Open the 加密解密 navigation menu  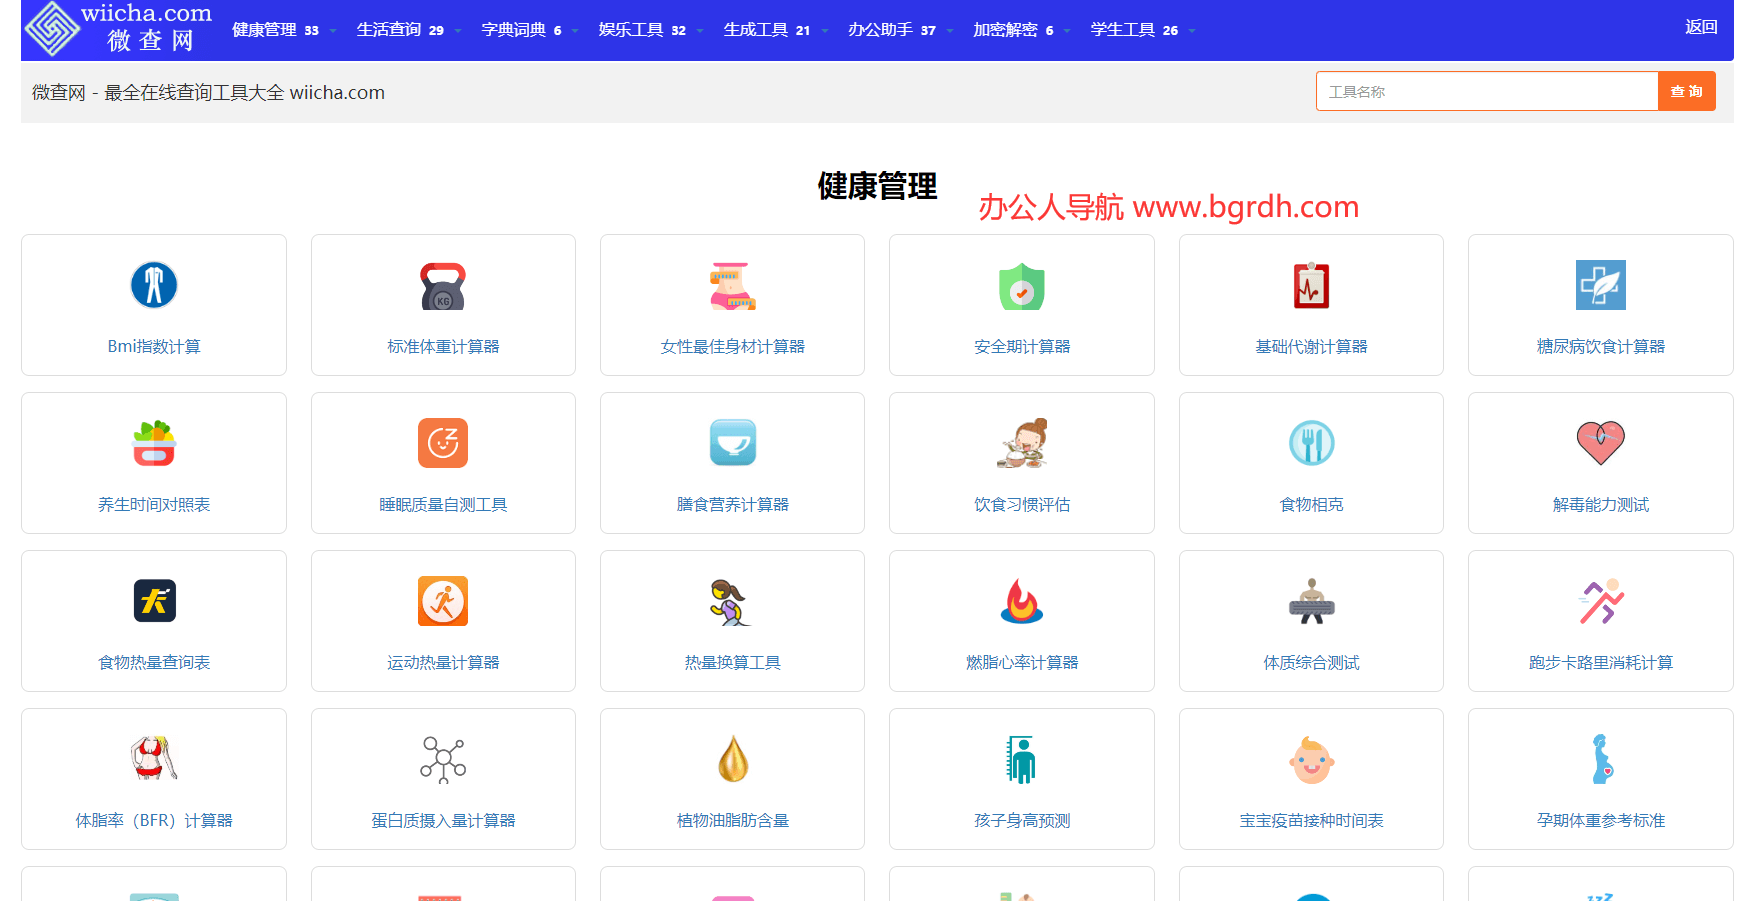click(x=1013, y=30)
